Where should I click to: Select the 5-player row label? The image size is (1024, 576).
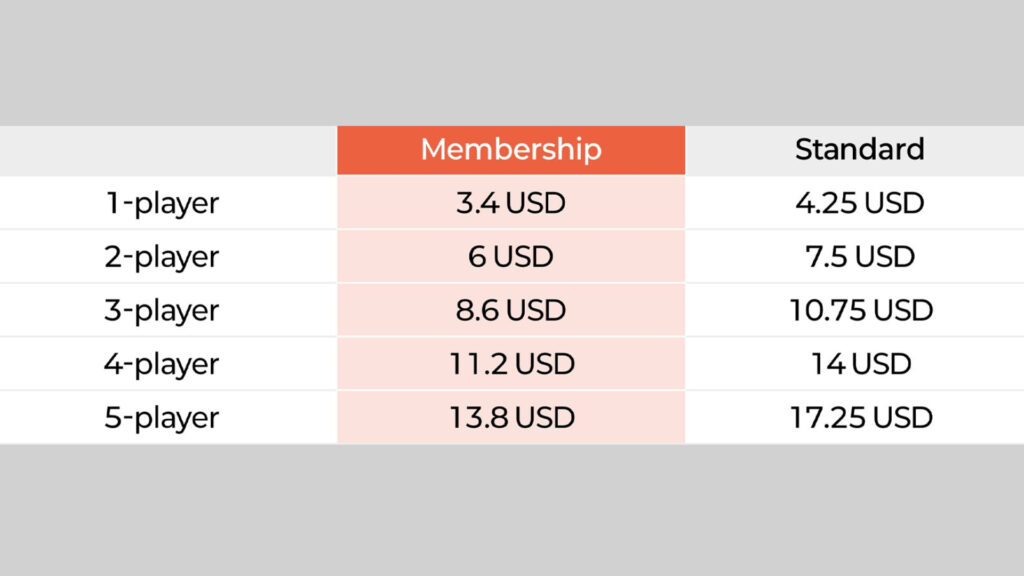coord(161,417)
